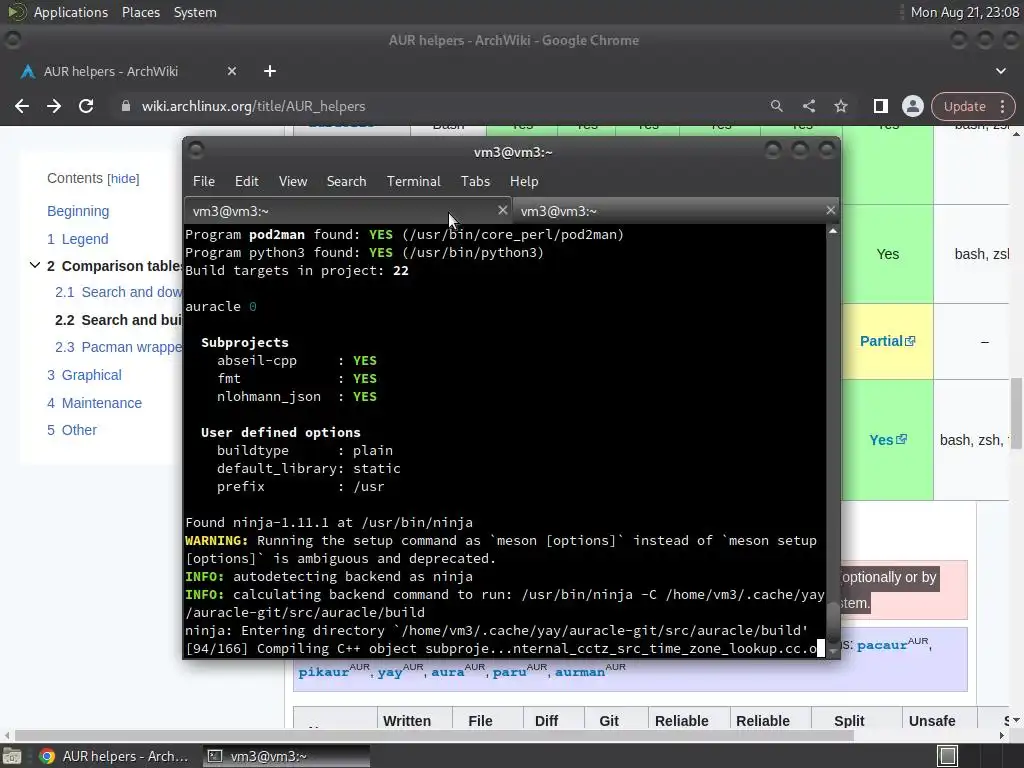View site info lock icon
The height and width of the screenshot is (768, 1024).
click(x=125, y=106)
